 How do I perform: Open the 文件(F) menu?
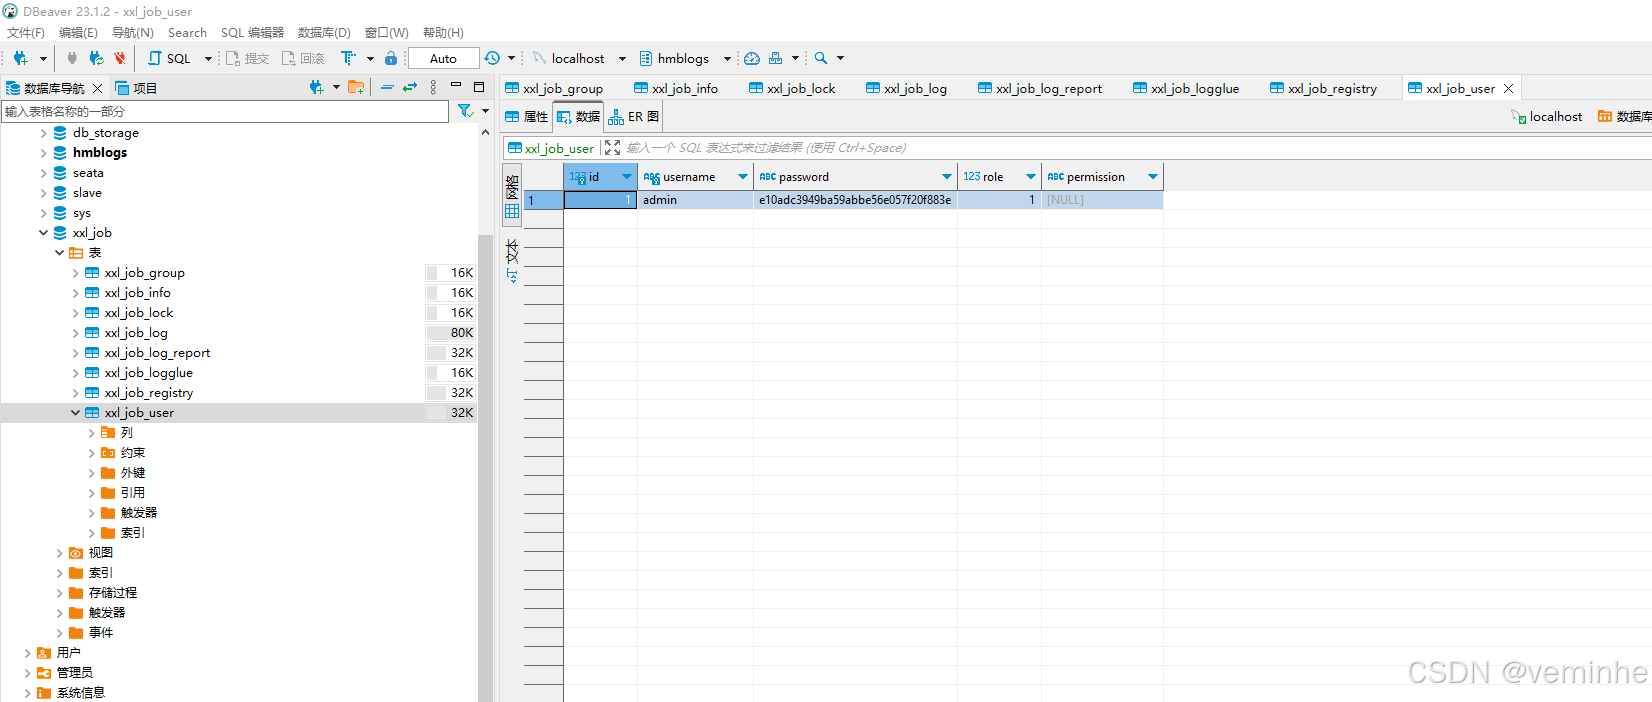click(x=26, y=32)
